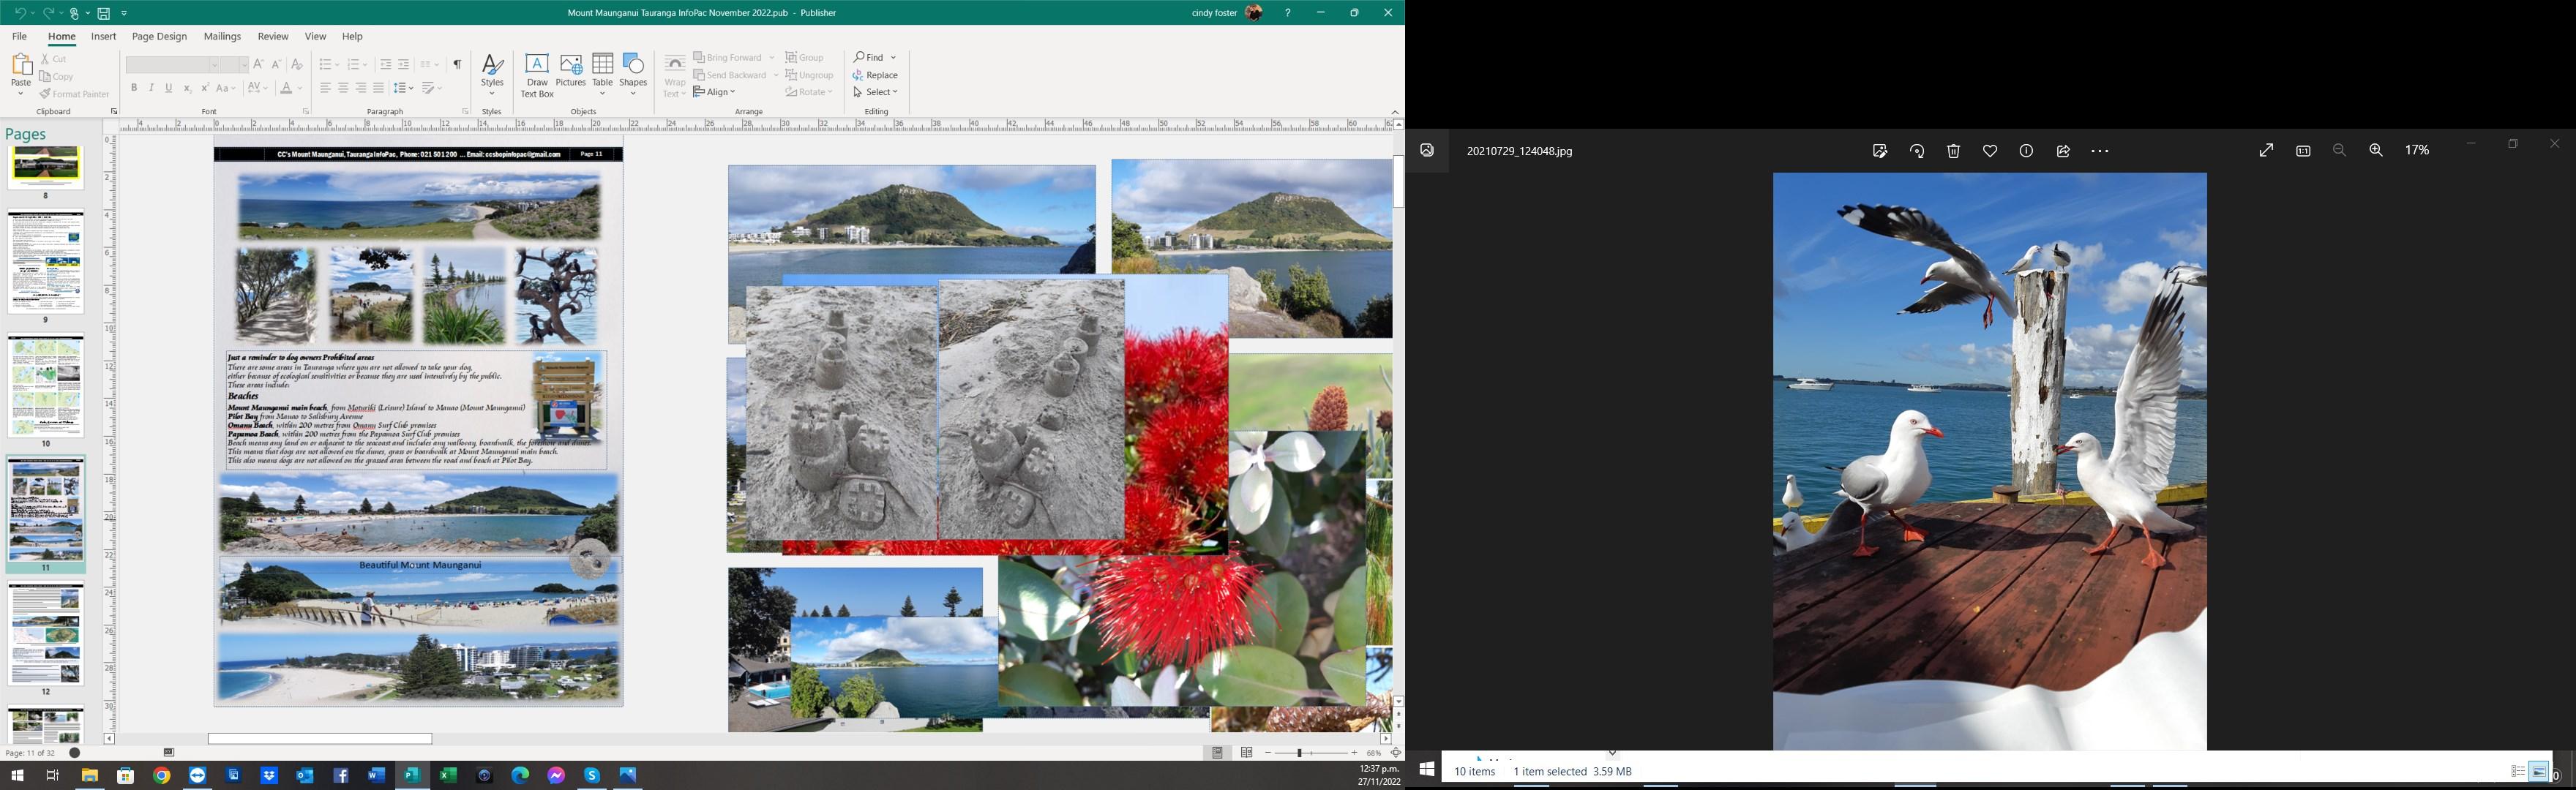Switch to single page view
Image resolution: width=2576 pixels, height=790 pixels.
click(1217, 753)
